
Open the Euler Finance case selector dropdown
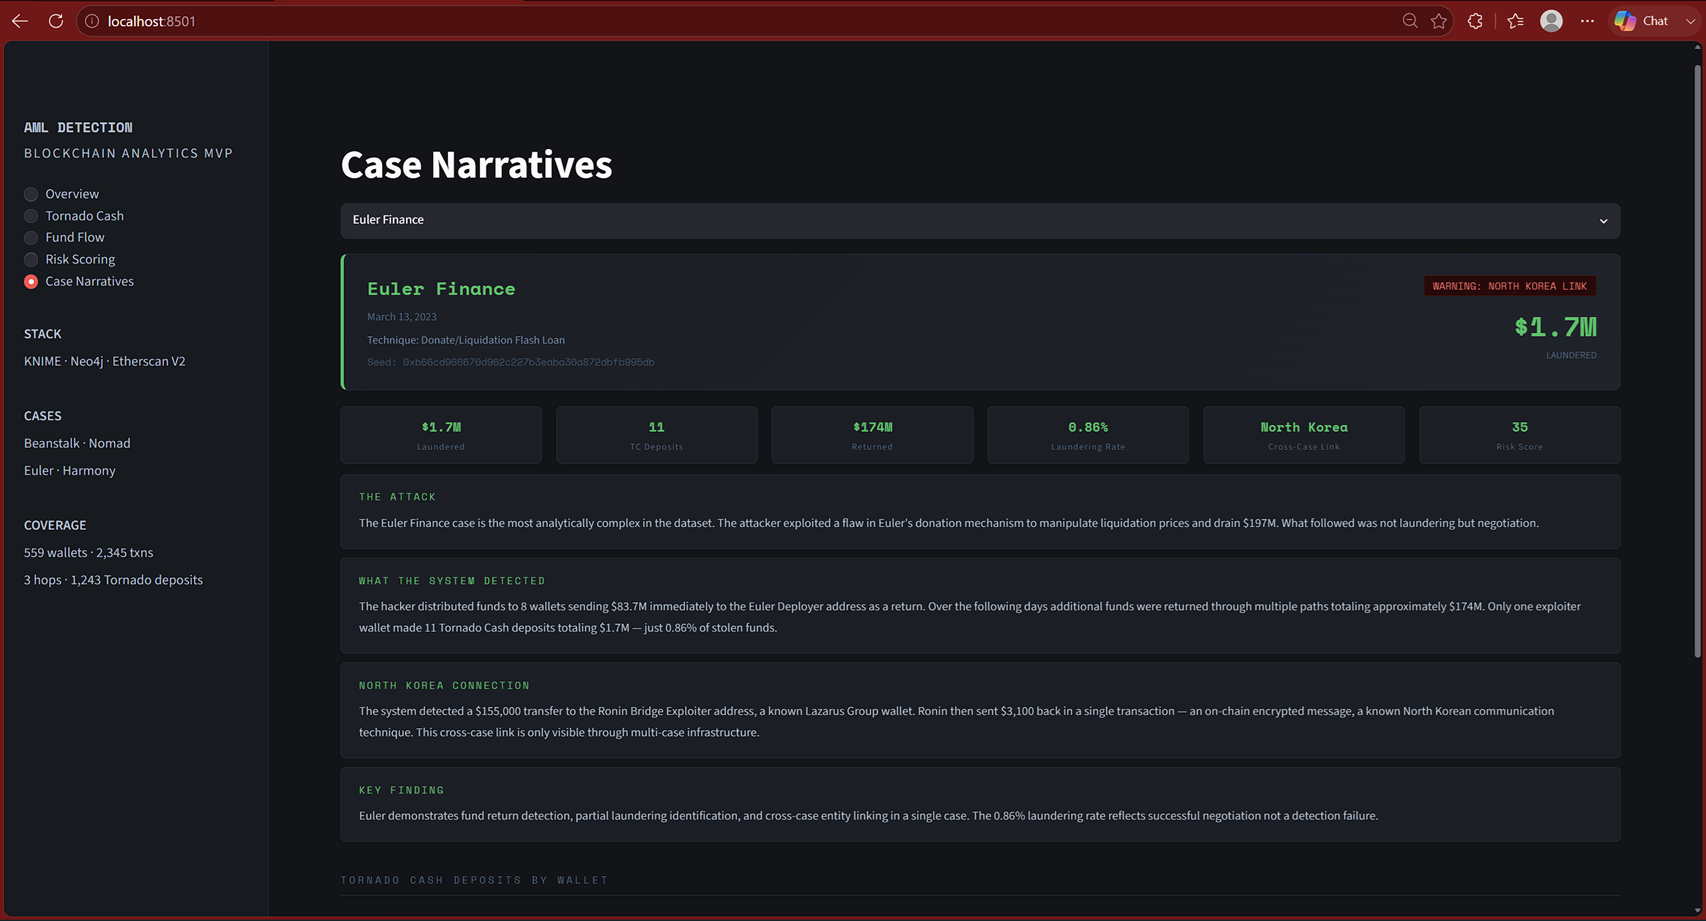pyautogui.click(x=980, y=221)
